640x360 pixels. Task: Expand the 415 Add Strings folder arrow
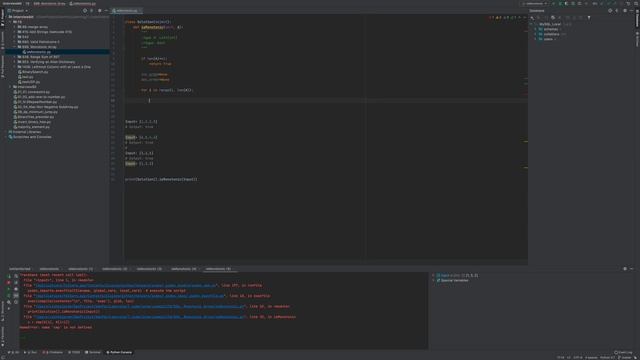(x=15, y=32)
